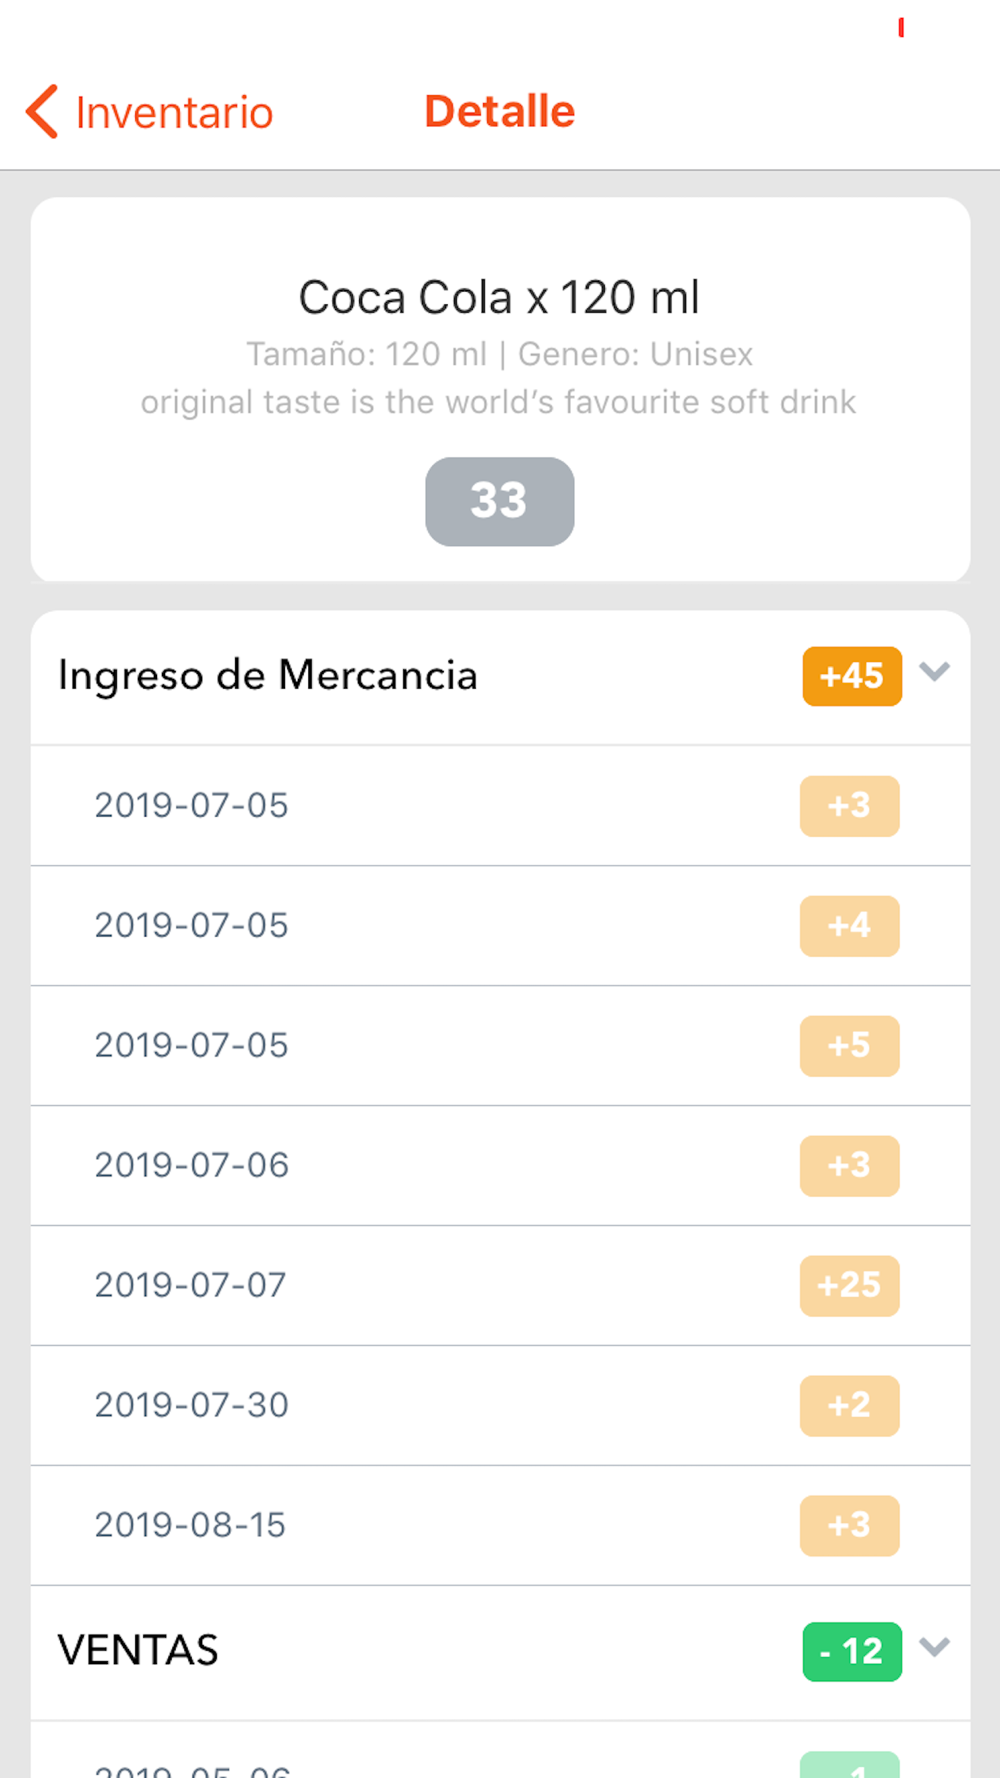Tap the +4 quantity badge

(x=849, y=926)
